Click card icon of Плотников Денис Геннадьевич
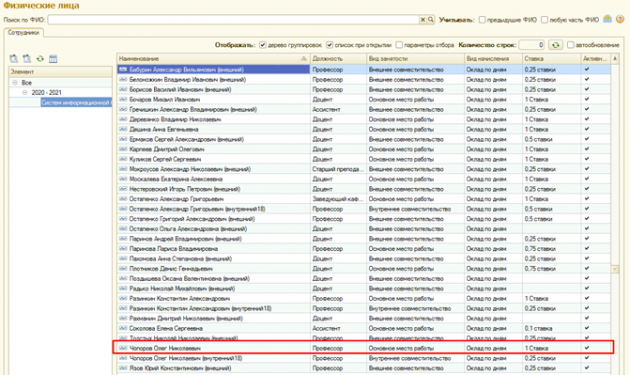Screen dimensions: 630x375 click(123, 268)
